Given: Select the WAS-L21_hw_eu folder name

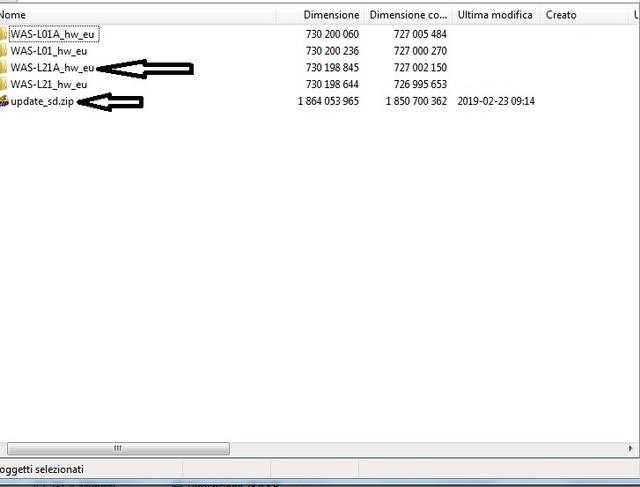Looking at the screenshot, I should point(49,85).
